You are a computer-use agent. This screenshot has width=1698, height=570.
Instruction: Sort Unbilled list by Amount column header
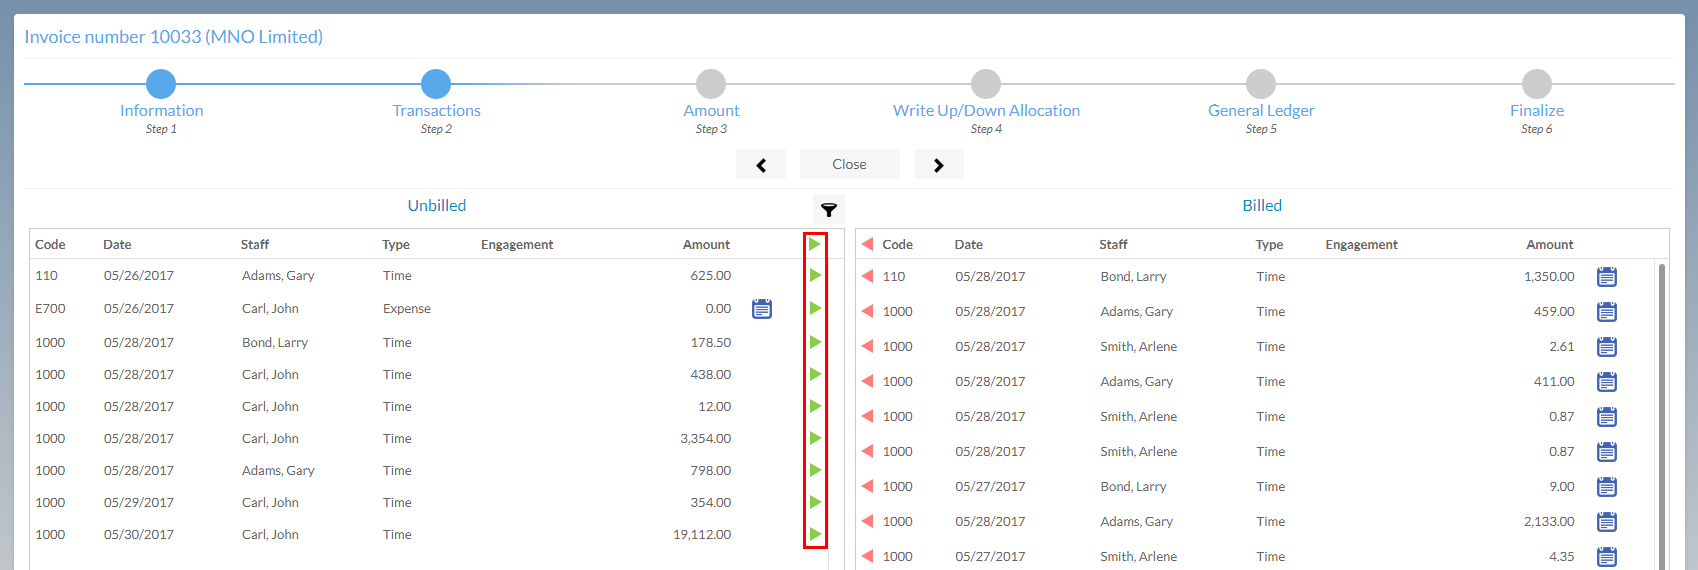(x=706, y=244)
